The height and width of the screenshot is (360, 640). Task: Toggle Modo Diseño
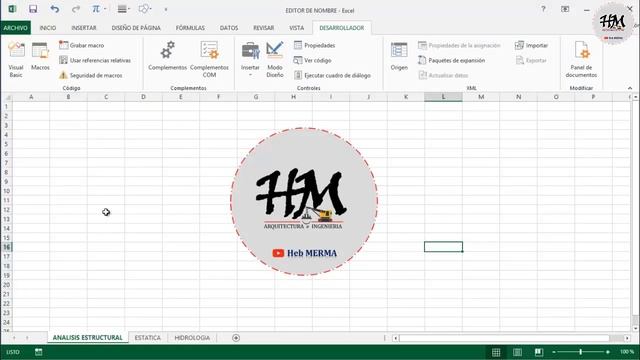click(275, 60)
